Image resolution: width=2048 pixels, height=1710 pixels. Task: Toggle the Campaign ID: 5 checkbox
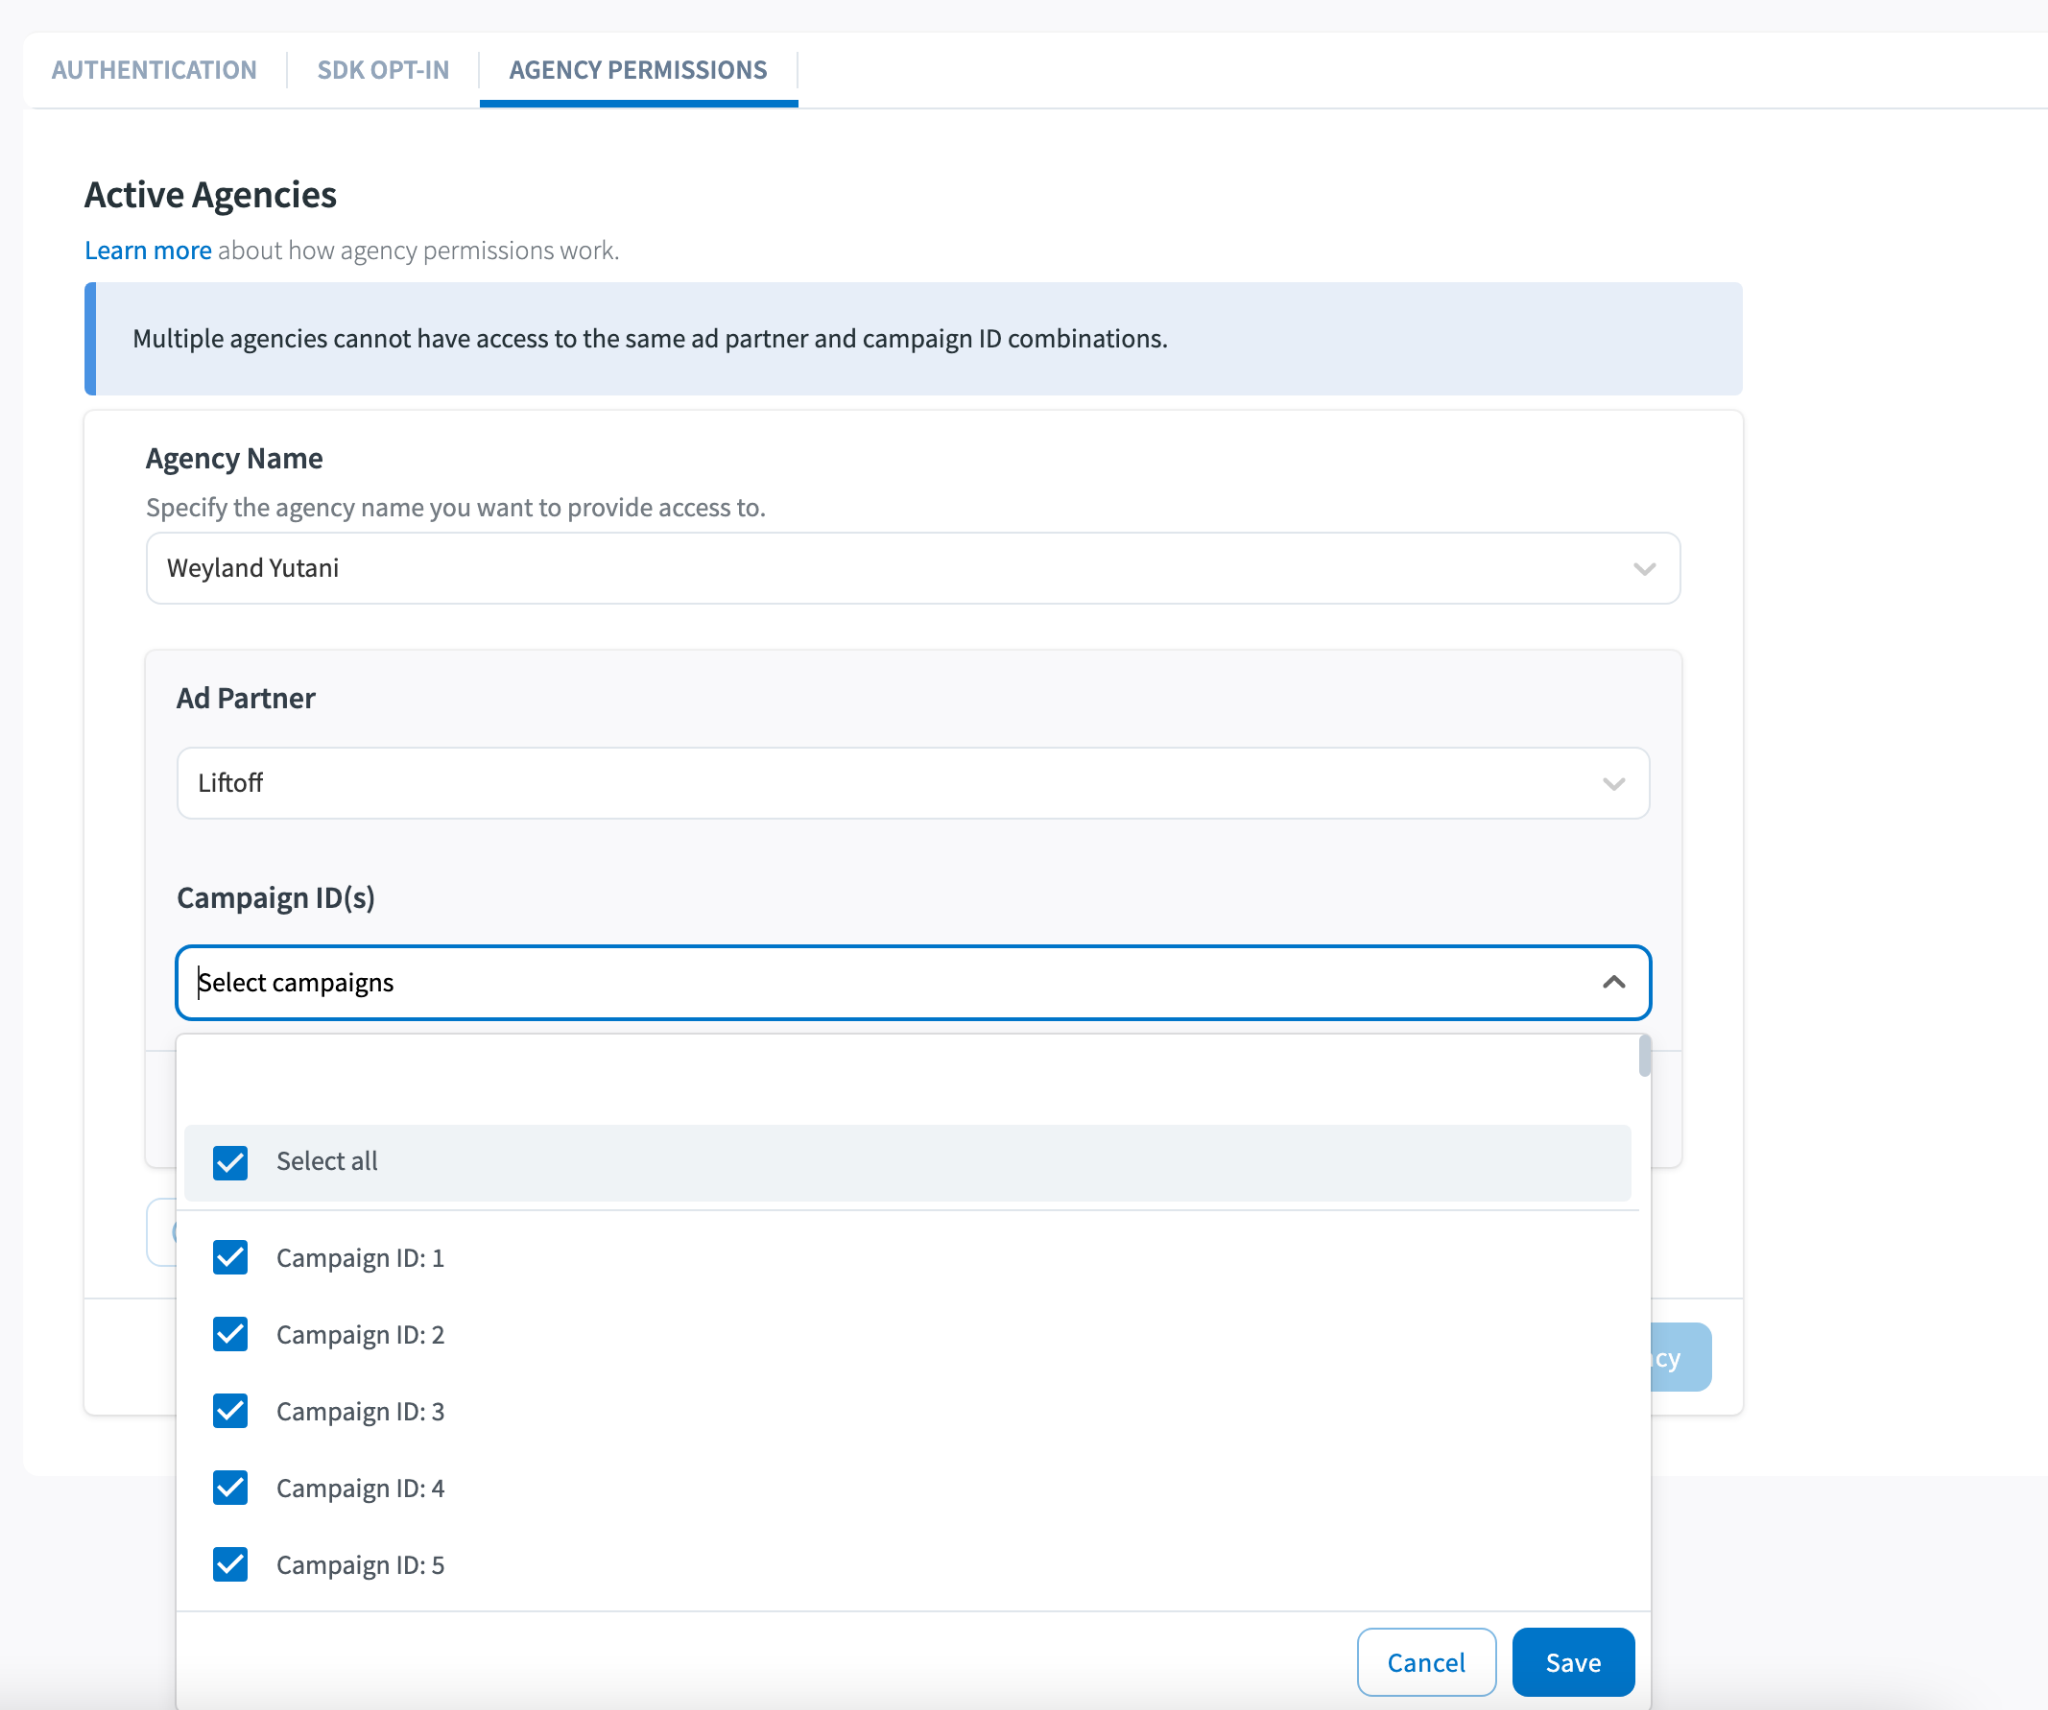point(230,1564)
